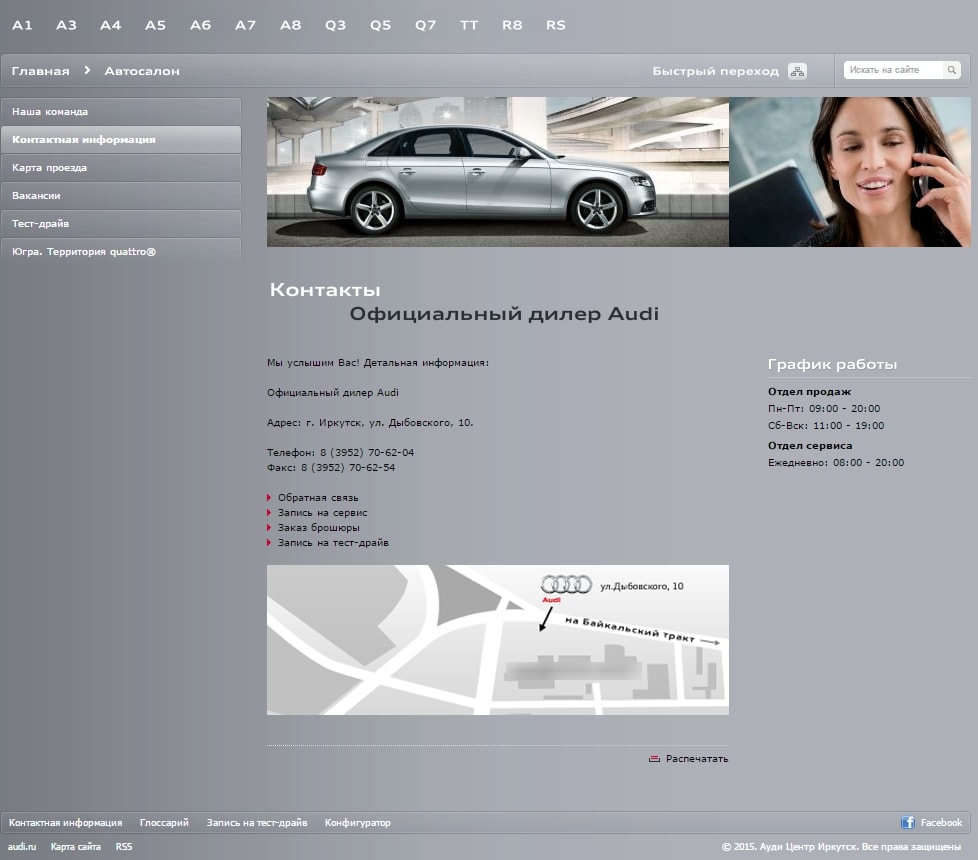
Task: Click Распечатать to print the page
Action: 697,759
